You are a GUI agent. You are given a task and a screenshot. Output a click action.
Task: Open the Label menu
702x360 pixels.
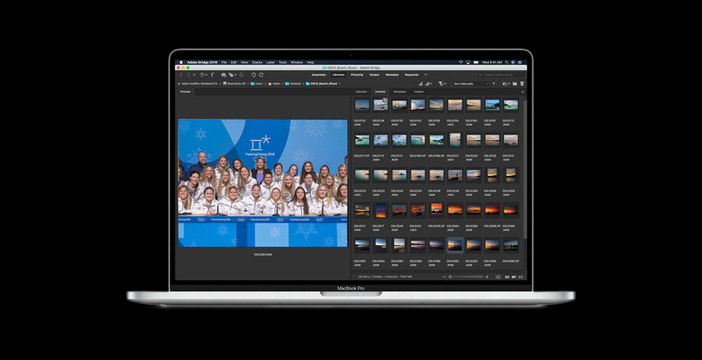tap(270, 62)
